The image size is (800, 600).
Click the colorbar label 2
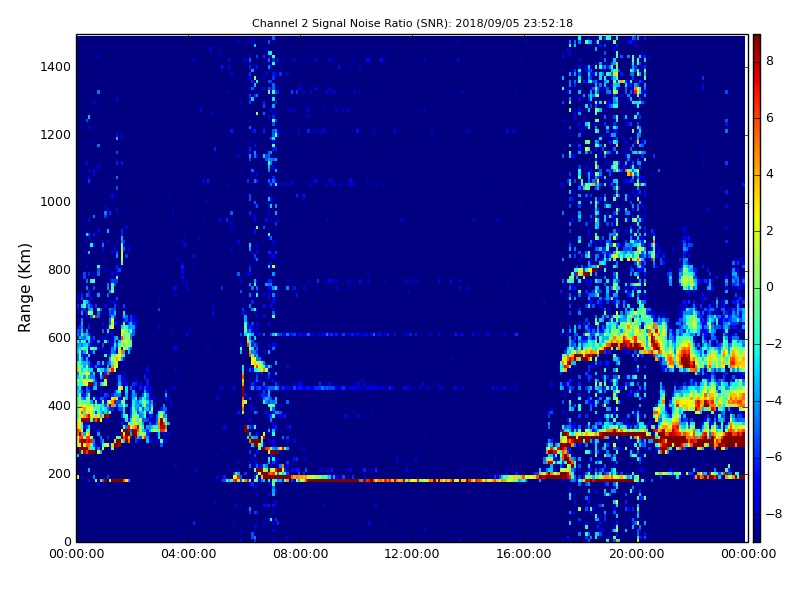[x=770, y=231]
